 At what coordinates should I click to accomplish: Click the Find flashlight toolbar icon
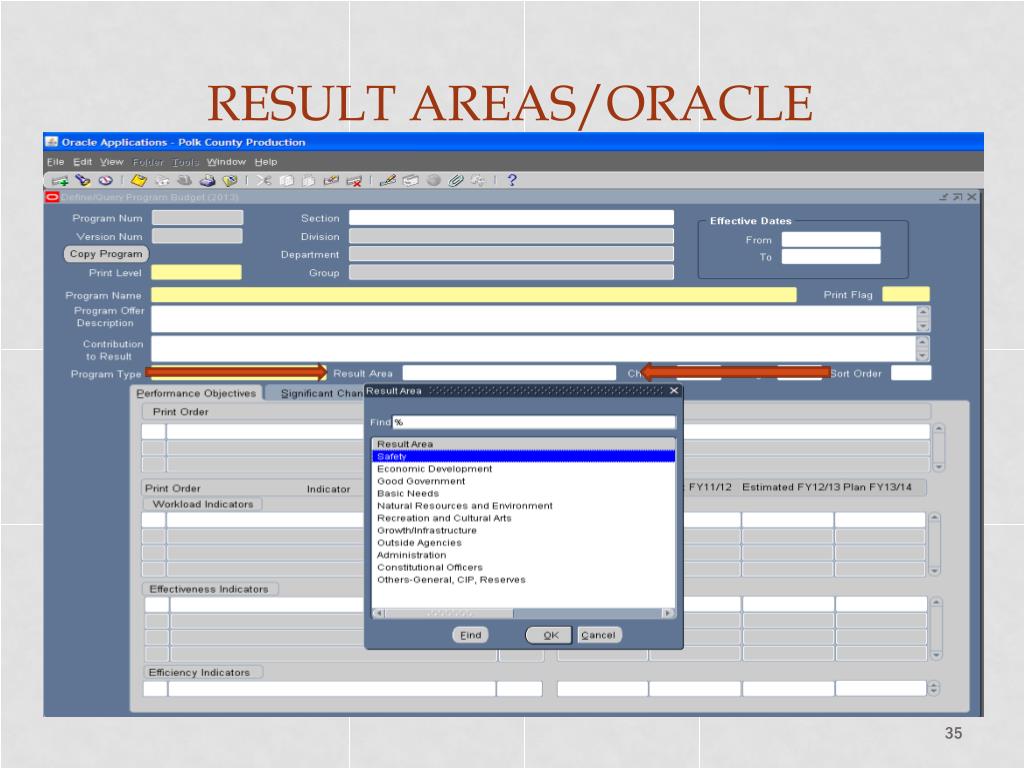click(x=83, y=180)
